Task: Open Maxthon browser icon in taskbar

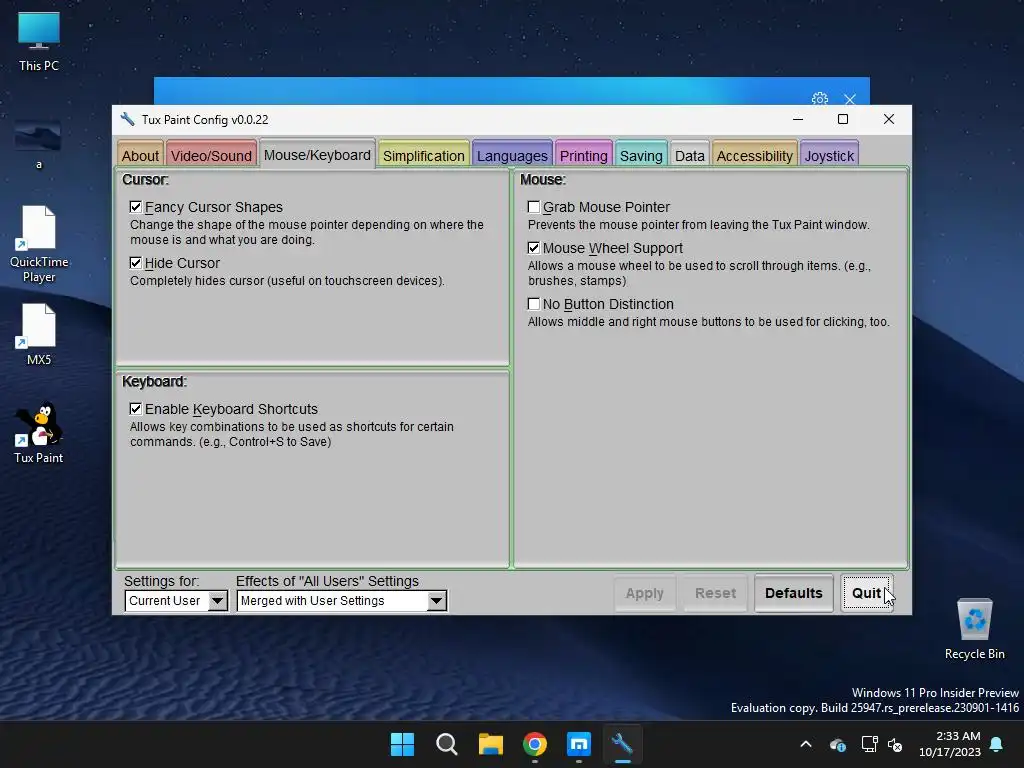Action: tap(579, 744)
